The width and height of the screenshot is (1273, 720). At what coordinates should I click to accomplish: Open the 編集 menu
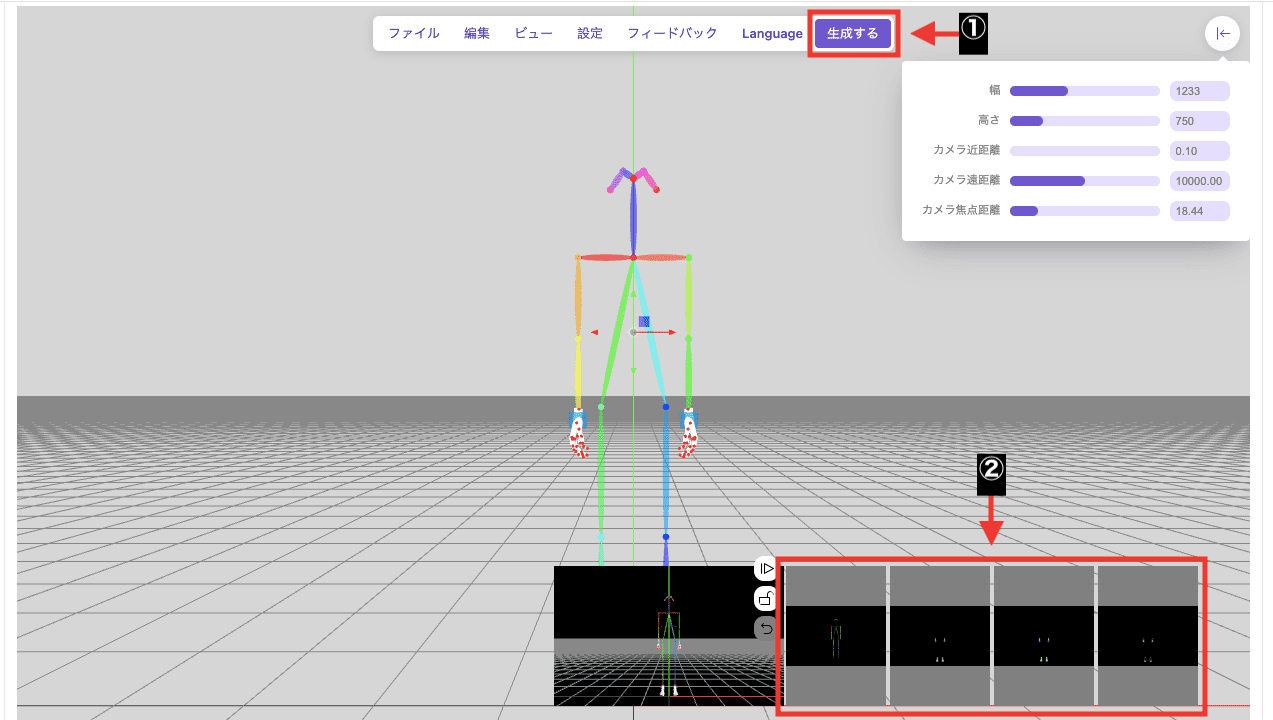pyautogui.click(x=476, y=32)
